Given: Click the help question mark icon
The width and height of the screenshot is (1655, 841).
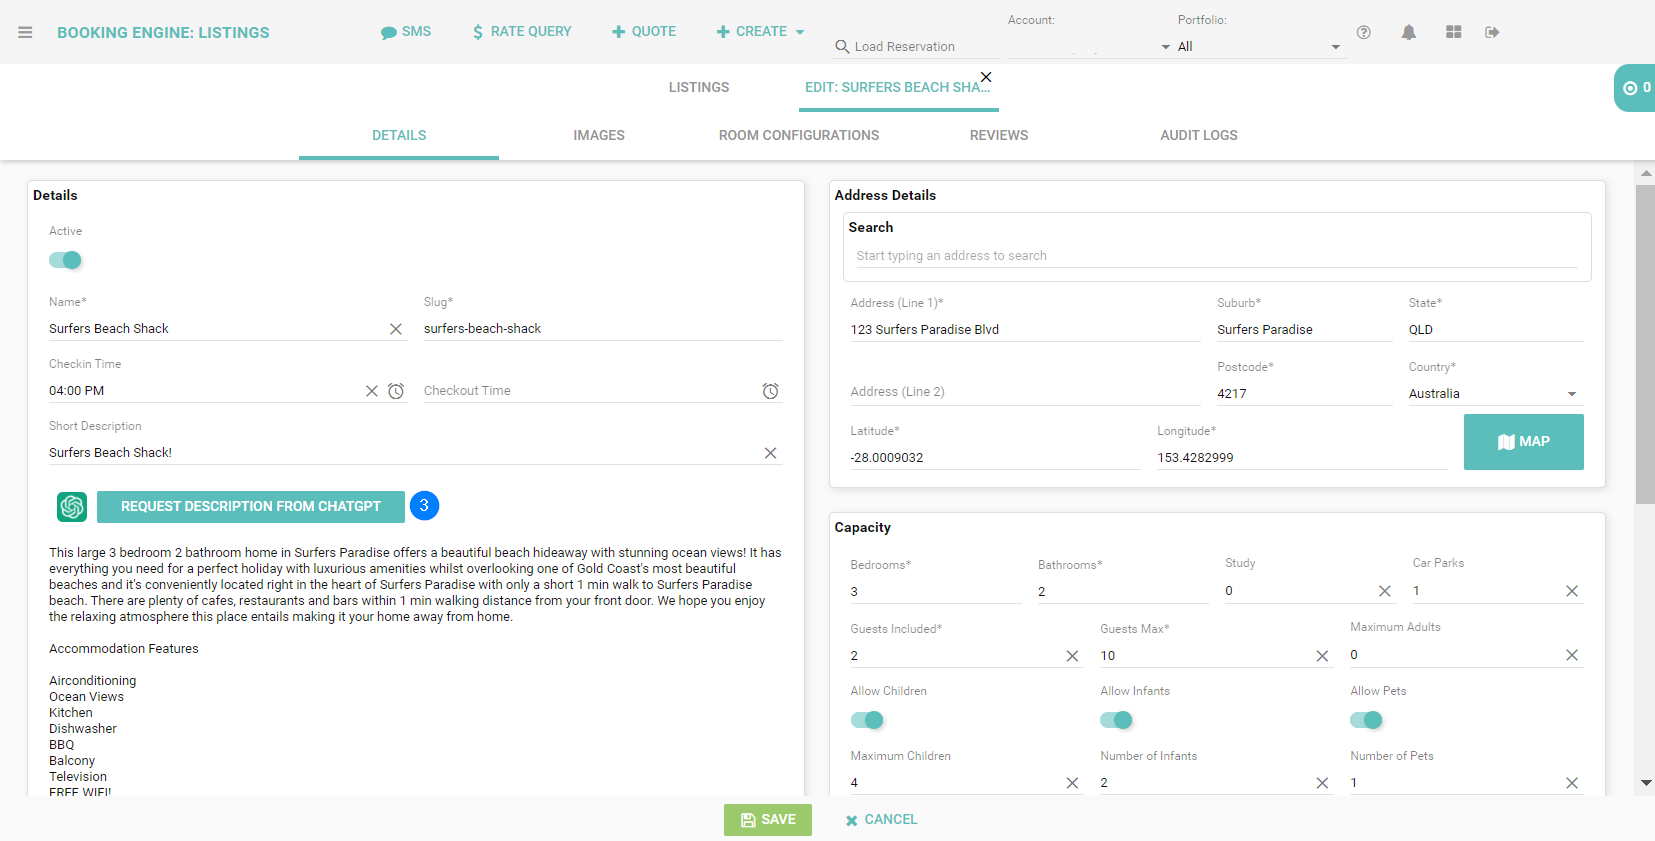Looking at the screenshot, I should pos(1363,32).
